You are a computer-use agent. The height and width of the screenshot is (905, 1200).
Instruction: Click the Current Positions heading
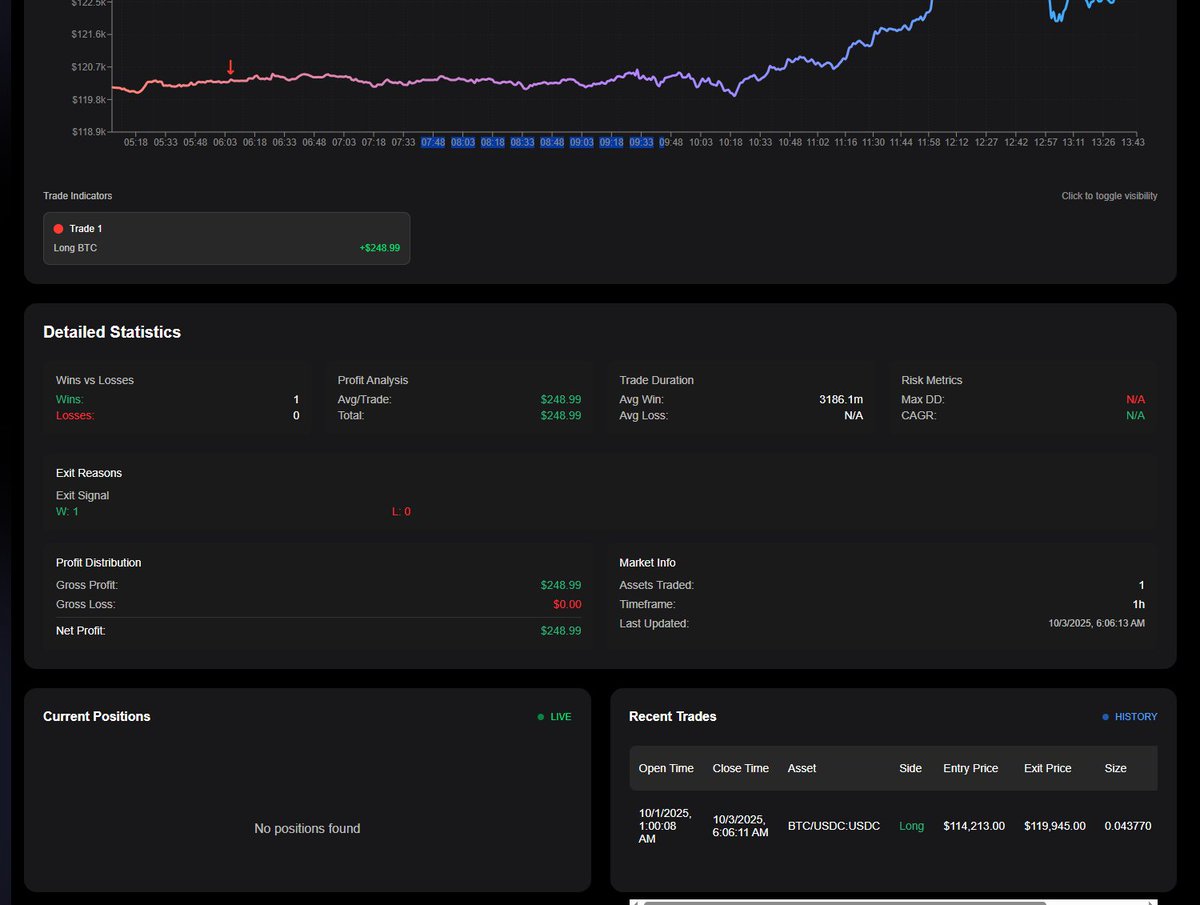coord(97,717)
